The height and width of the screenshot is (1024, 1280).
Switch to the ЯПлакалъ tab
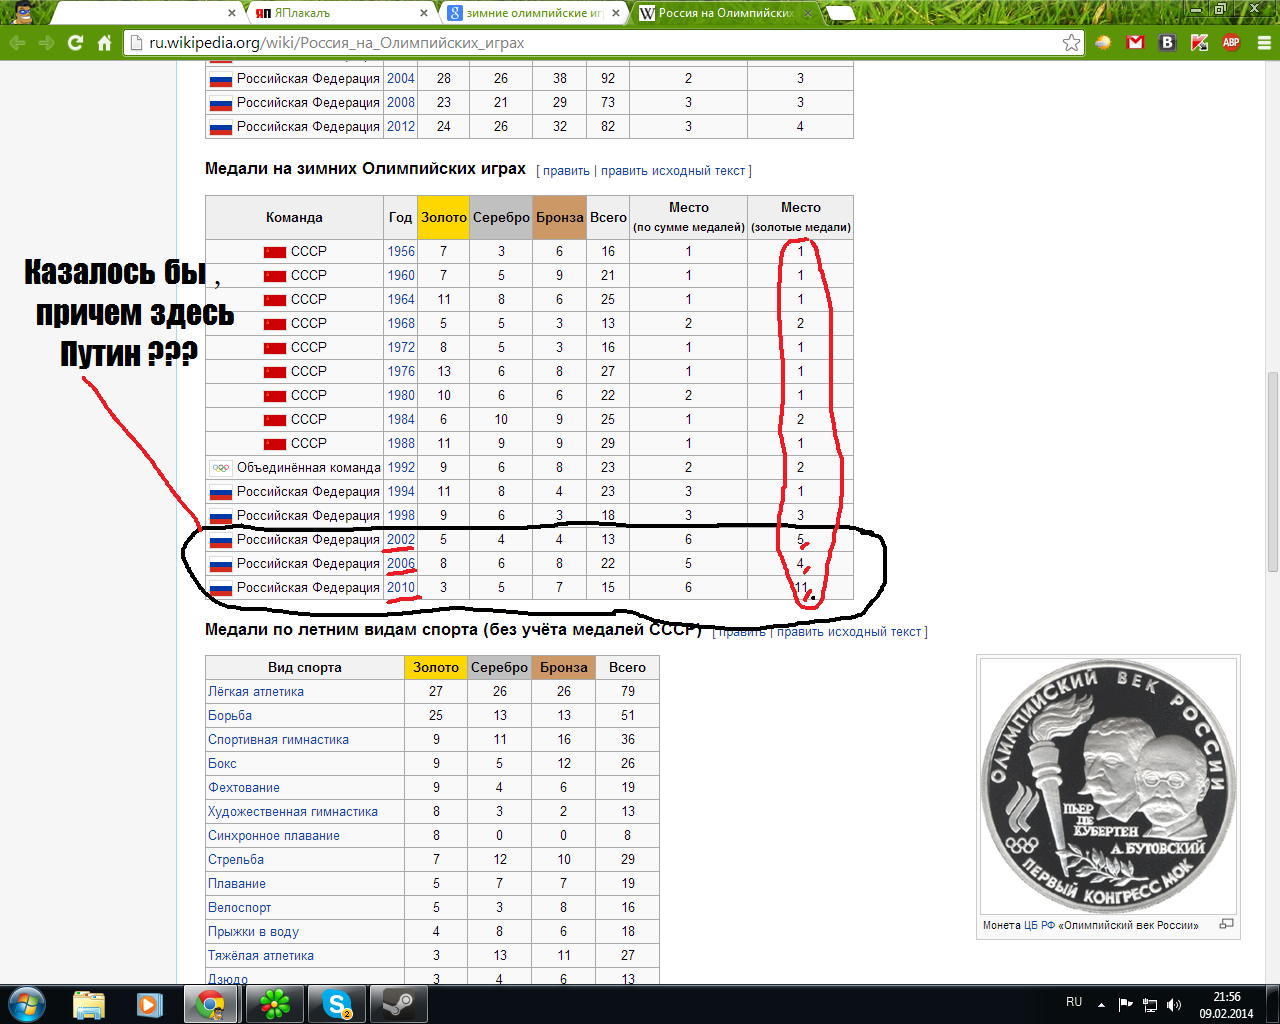point(339,13)
